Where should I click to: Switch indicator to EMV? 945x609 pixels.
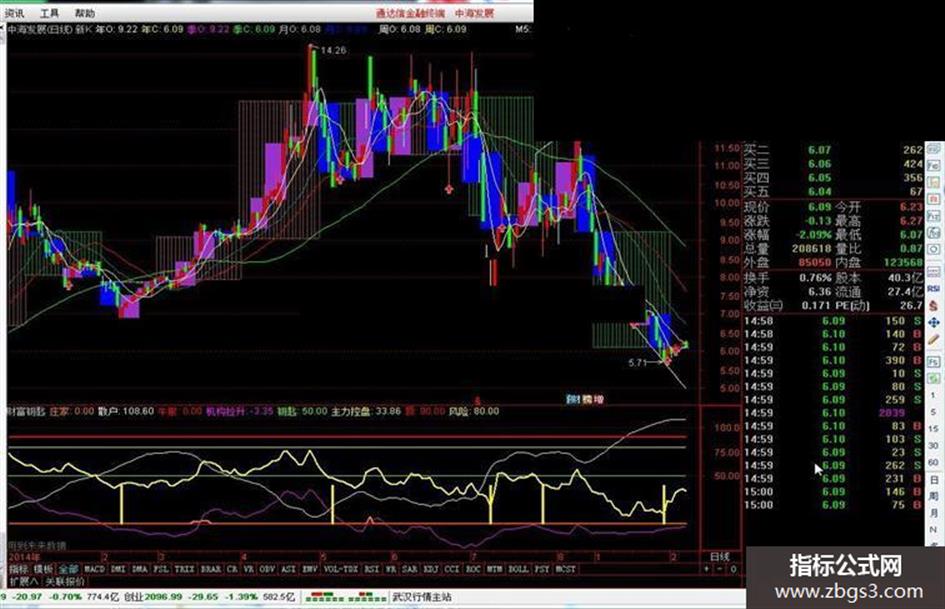coord(310,569)
